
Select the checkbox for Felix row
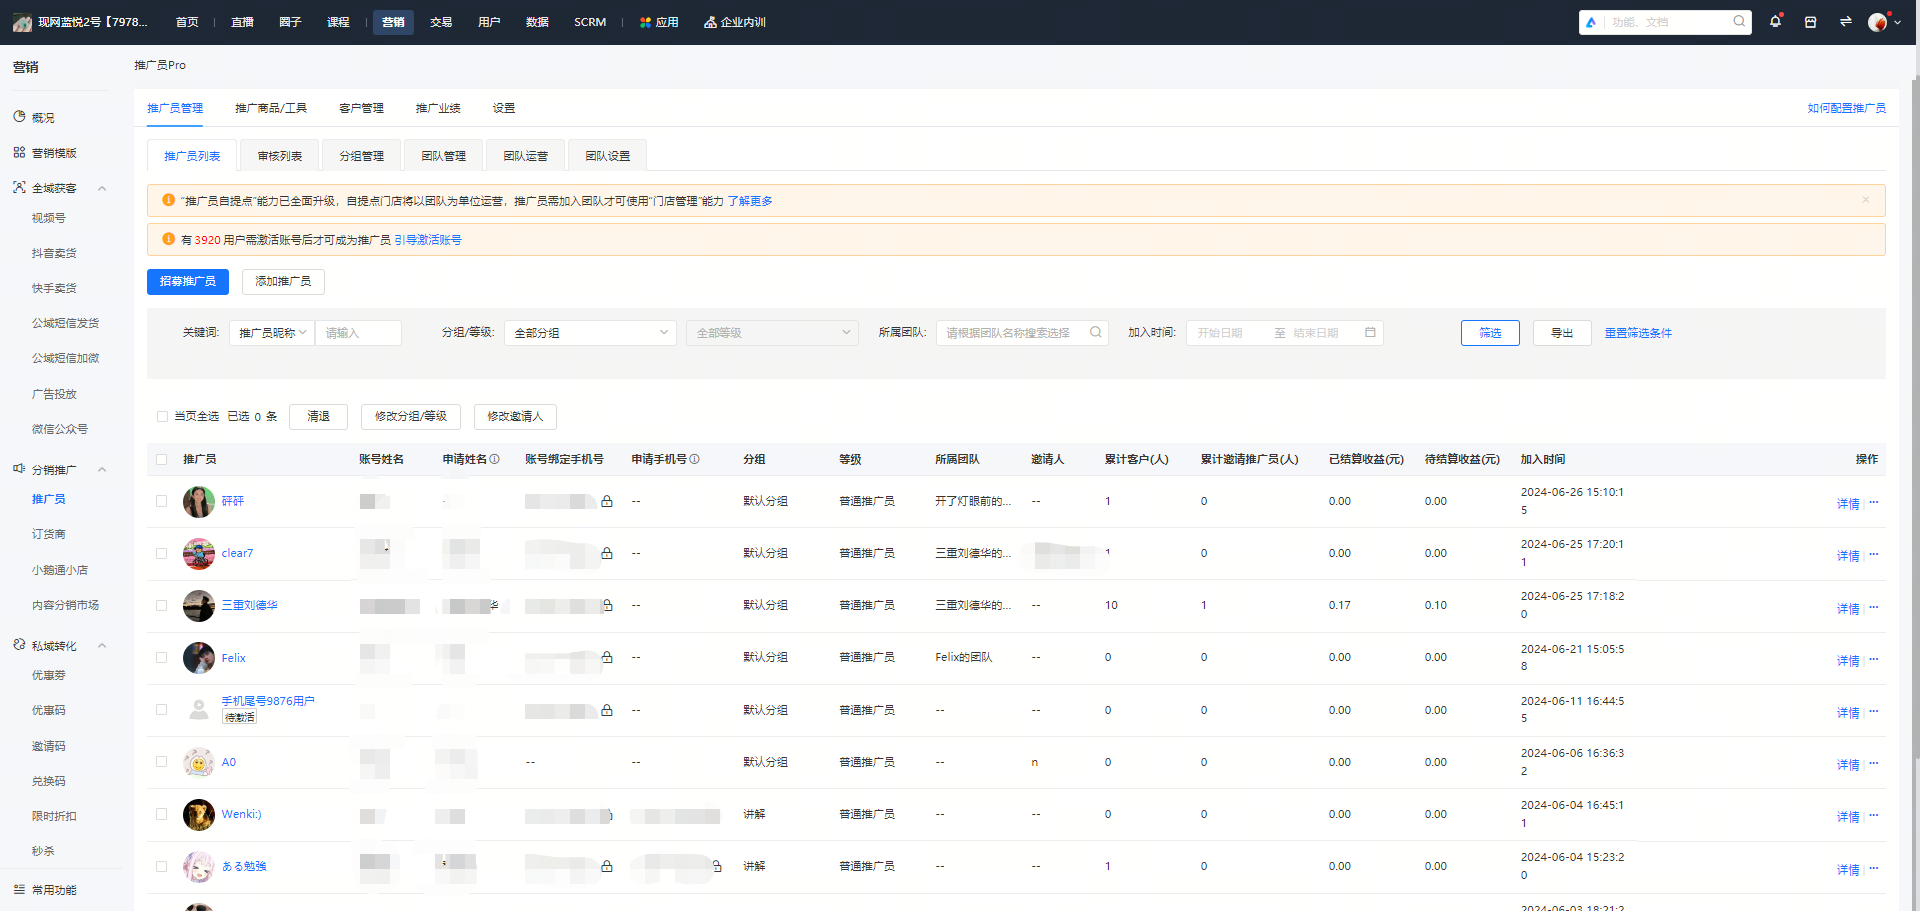pyautogui.click(x=162, y=657)
